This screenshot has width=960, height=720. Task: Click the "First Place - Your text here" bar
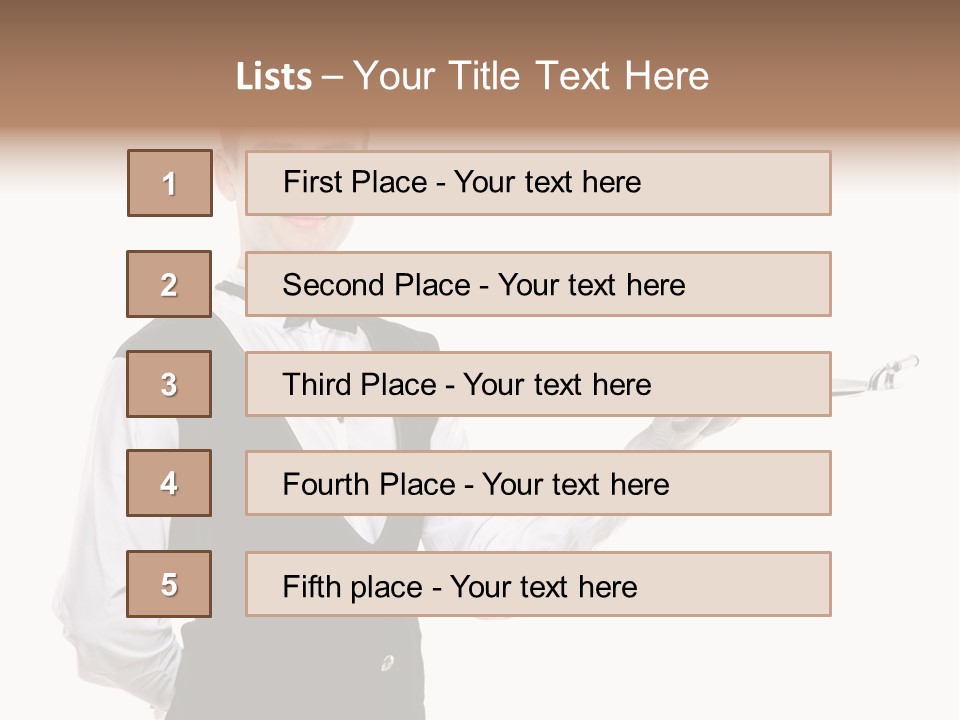pos(538,183)
